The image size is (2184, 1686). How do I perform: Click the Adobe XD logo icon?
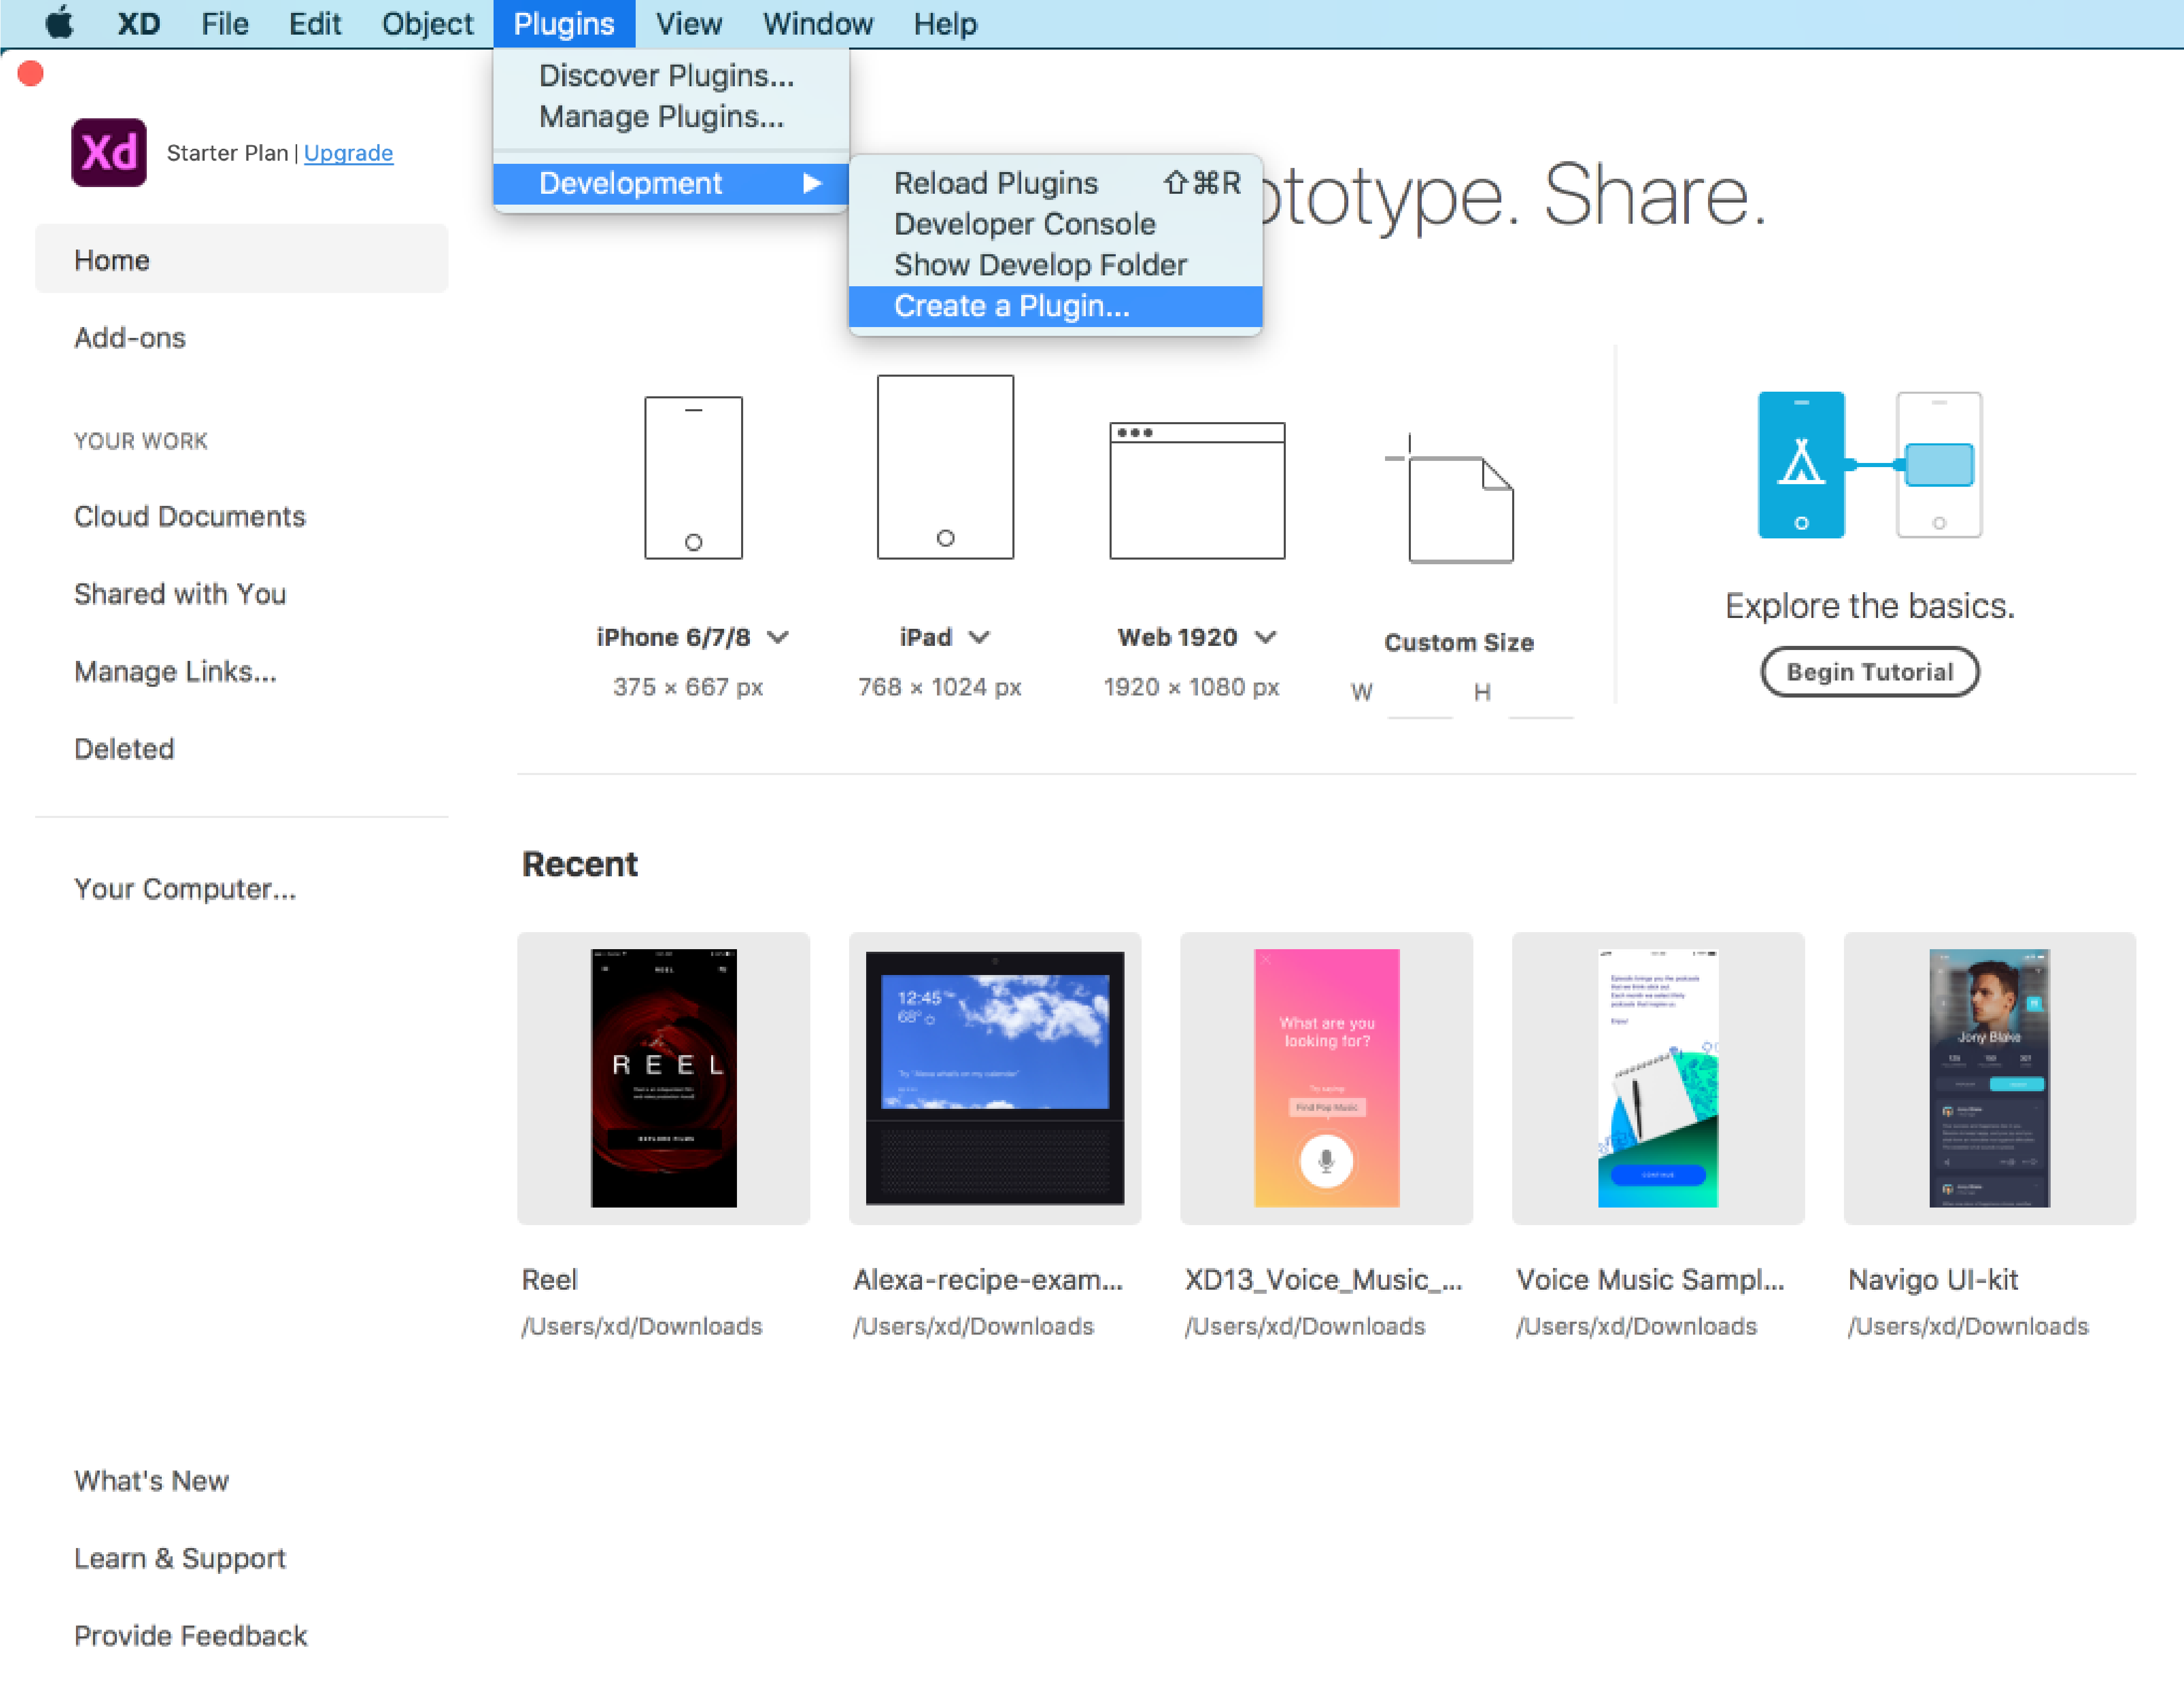[109, 152]
